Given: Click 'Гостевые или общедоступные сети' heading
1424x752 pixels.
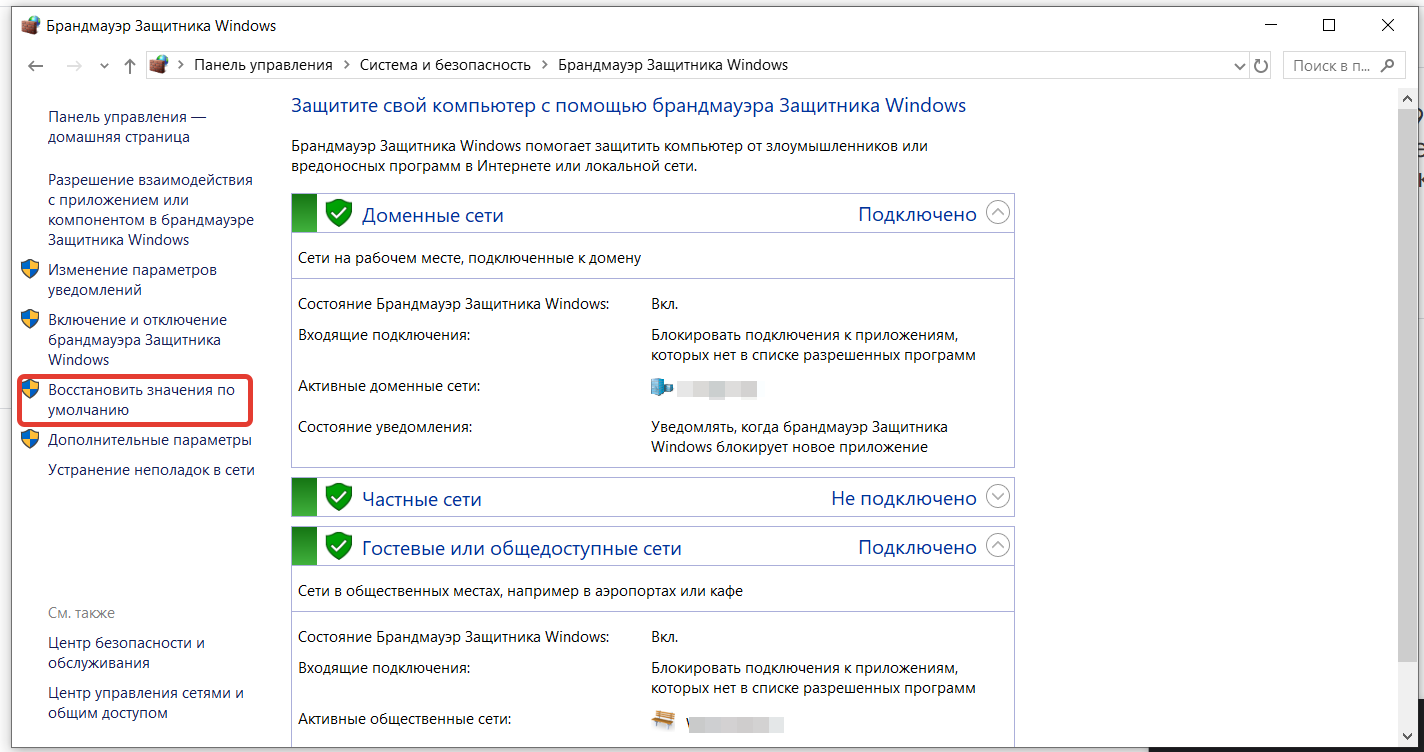Looking at the screenshot, I should click(x=521, y=549).
